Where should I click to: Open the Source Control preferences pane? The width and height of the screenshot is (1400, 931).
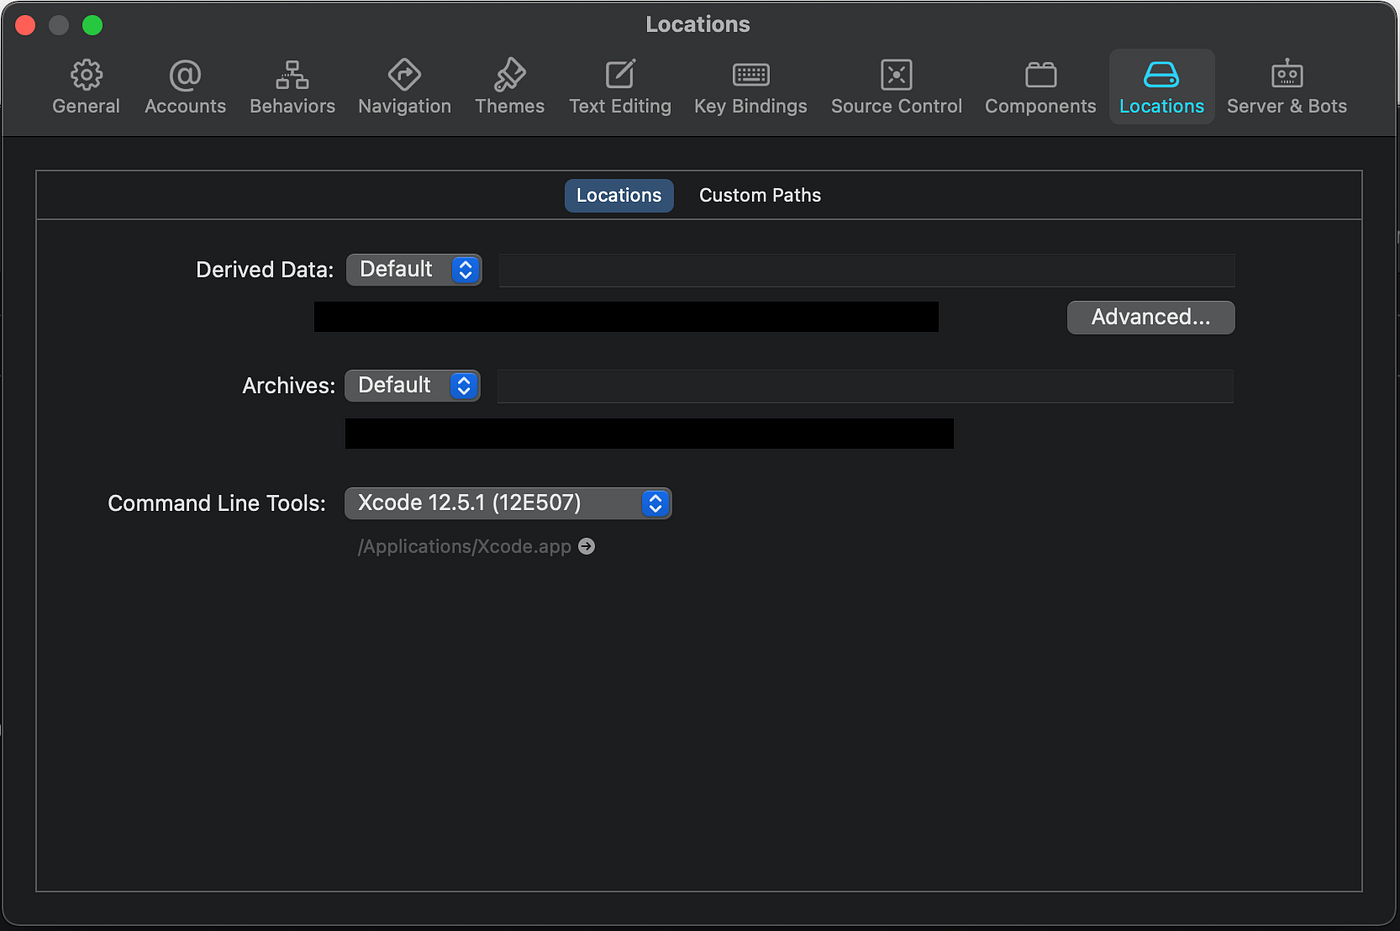pos(896,87)
